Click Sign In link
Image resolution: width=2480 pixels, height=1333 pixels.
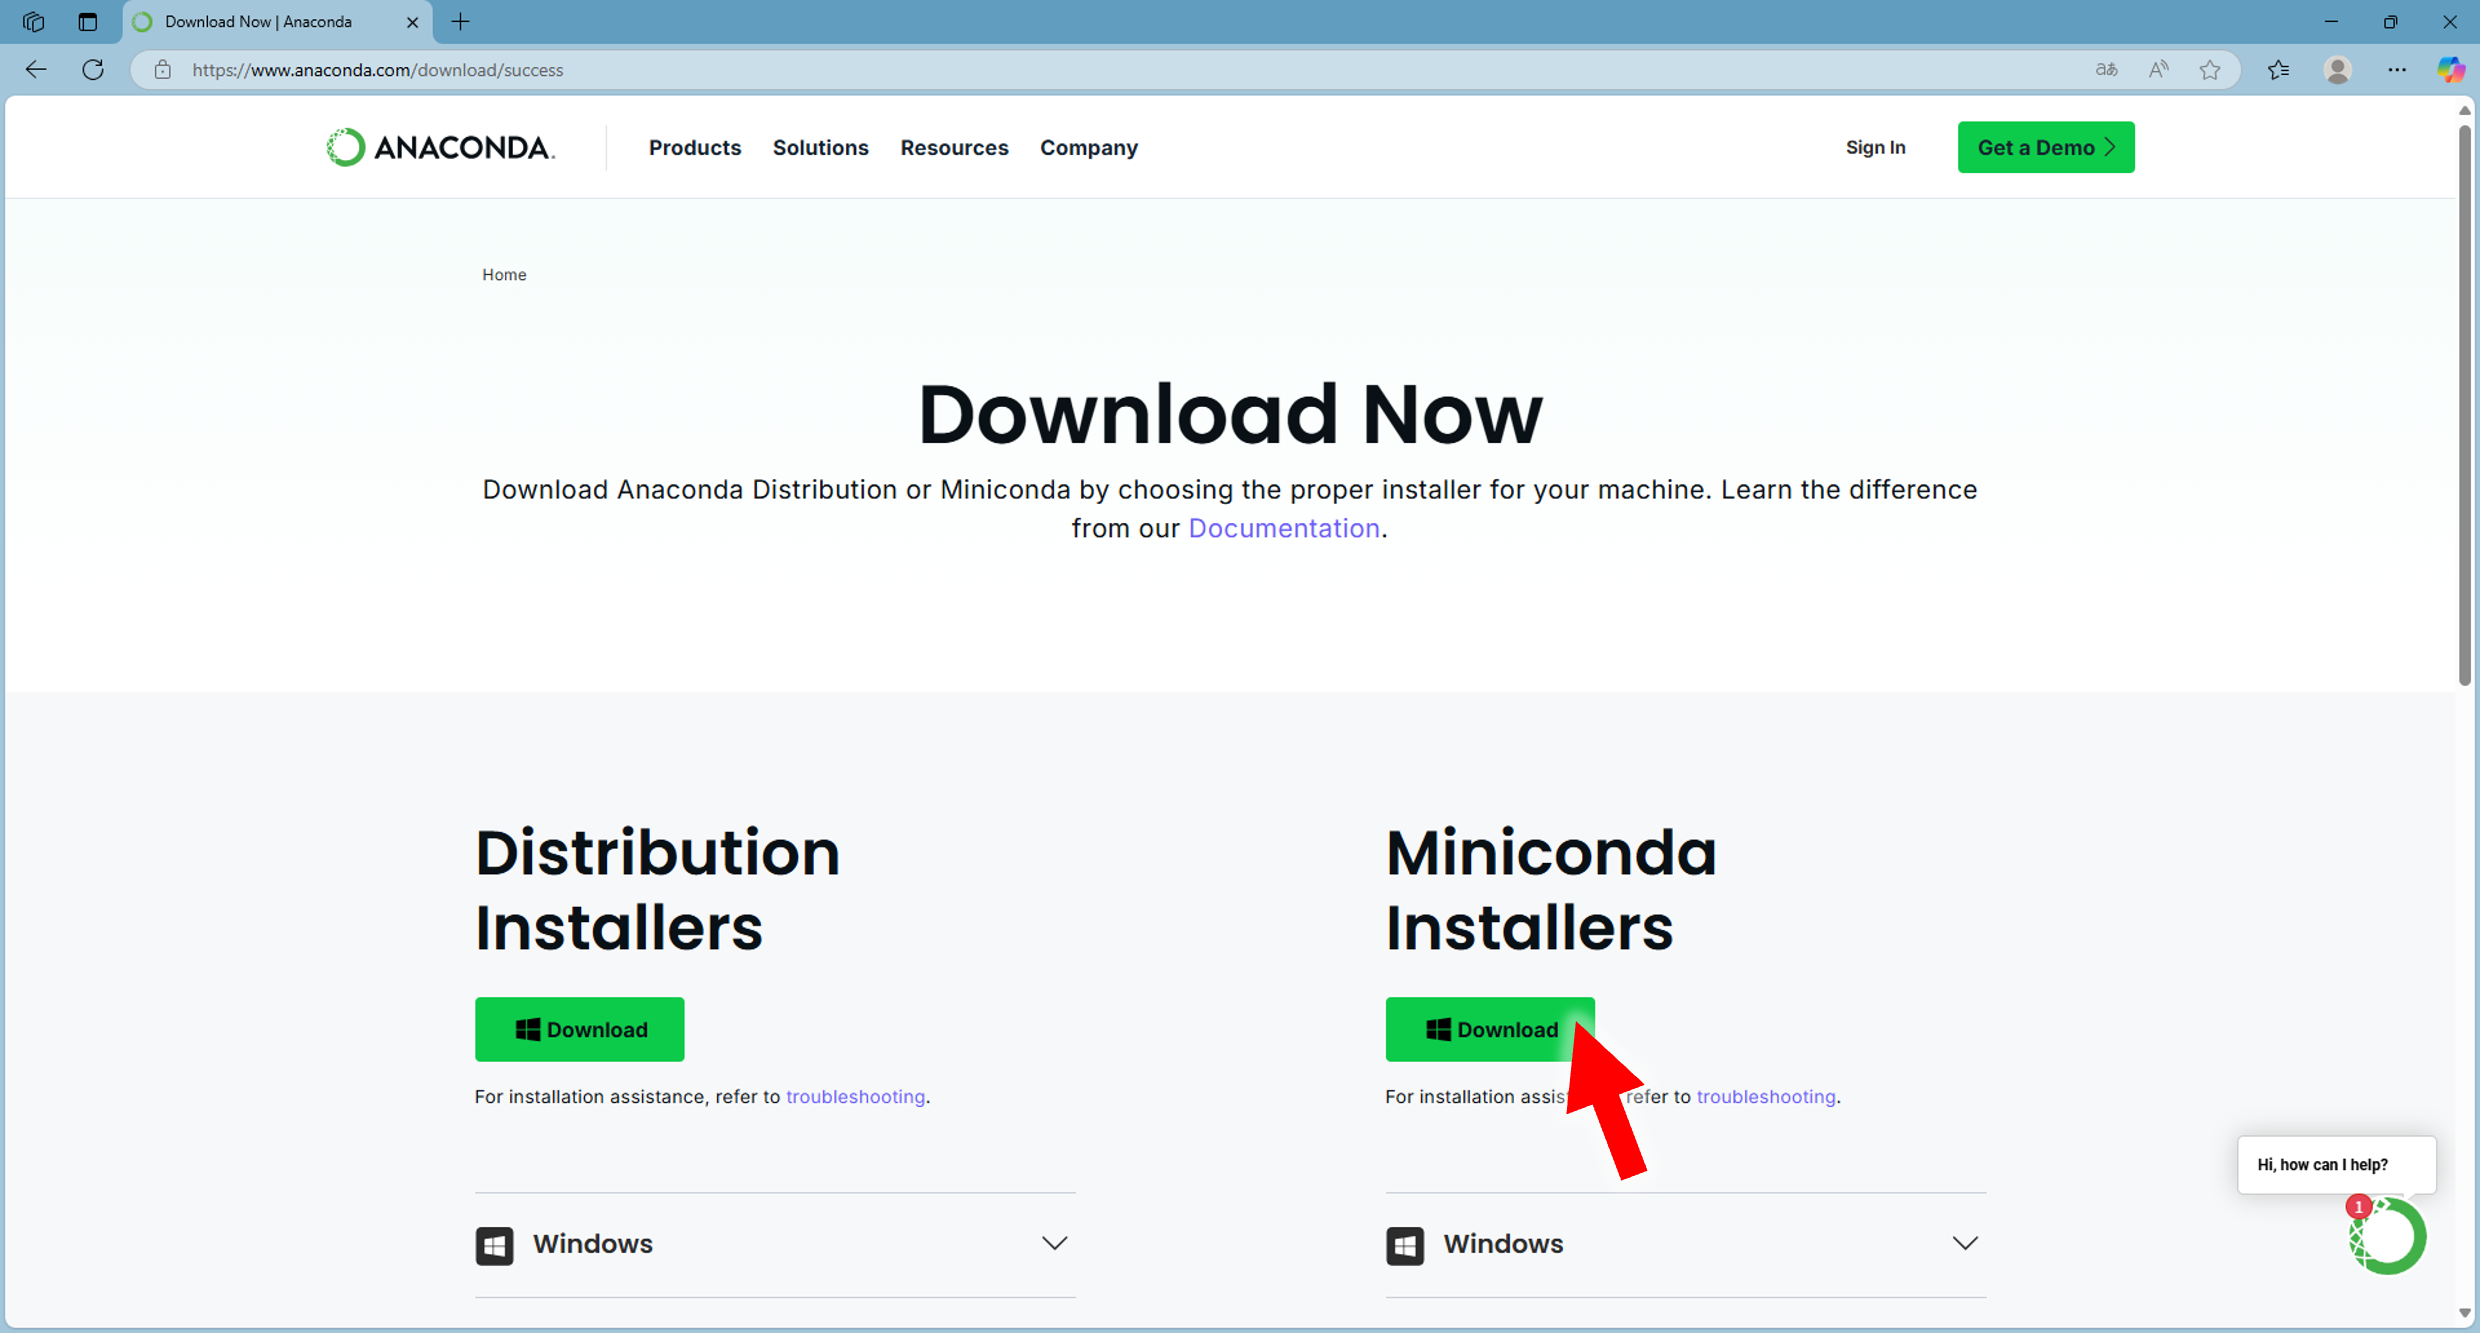click(x=1875, y=147)
